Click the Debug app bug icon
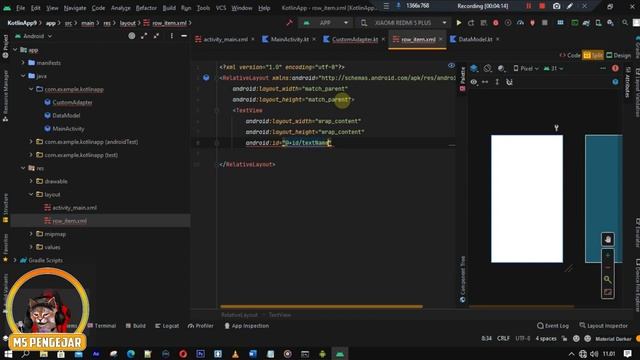 click(x=496, y=23)
